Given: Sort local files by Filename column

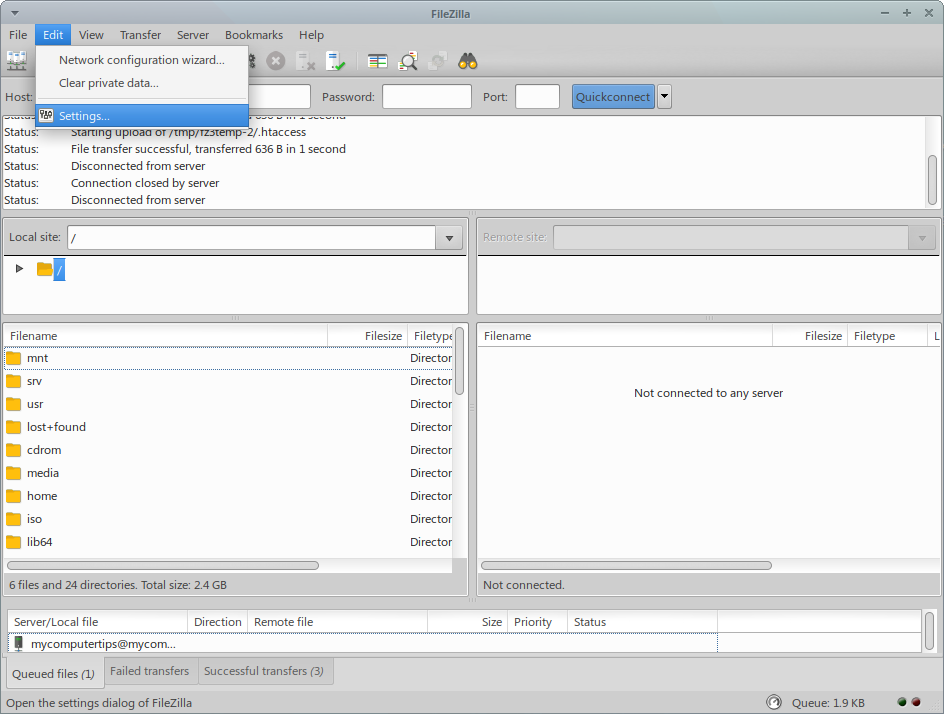Looking at the screenshot, I should point(166,336).
